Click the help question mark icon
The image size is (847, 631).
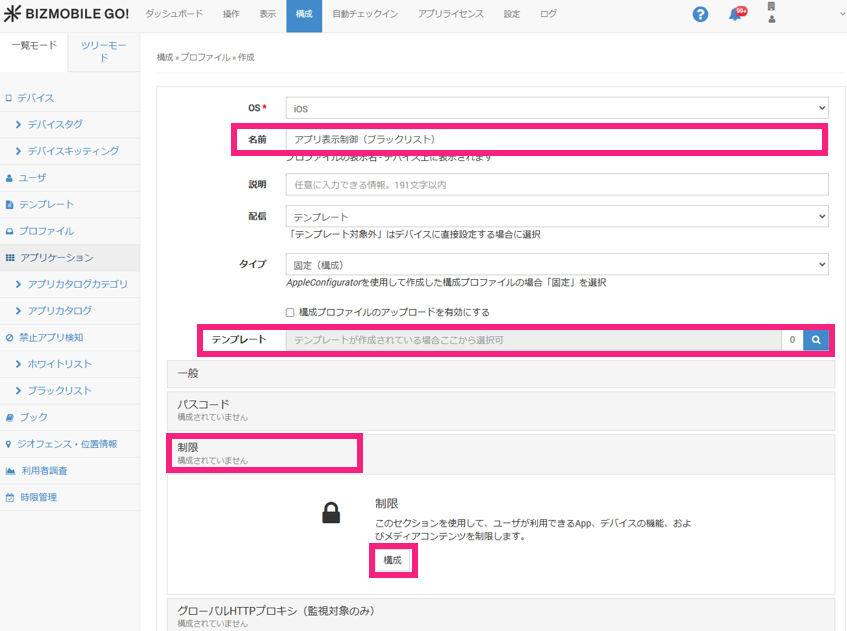click(700, 15)
